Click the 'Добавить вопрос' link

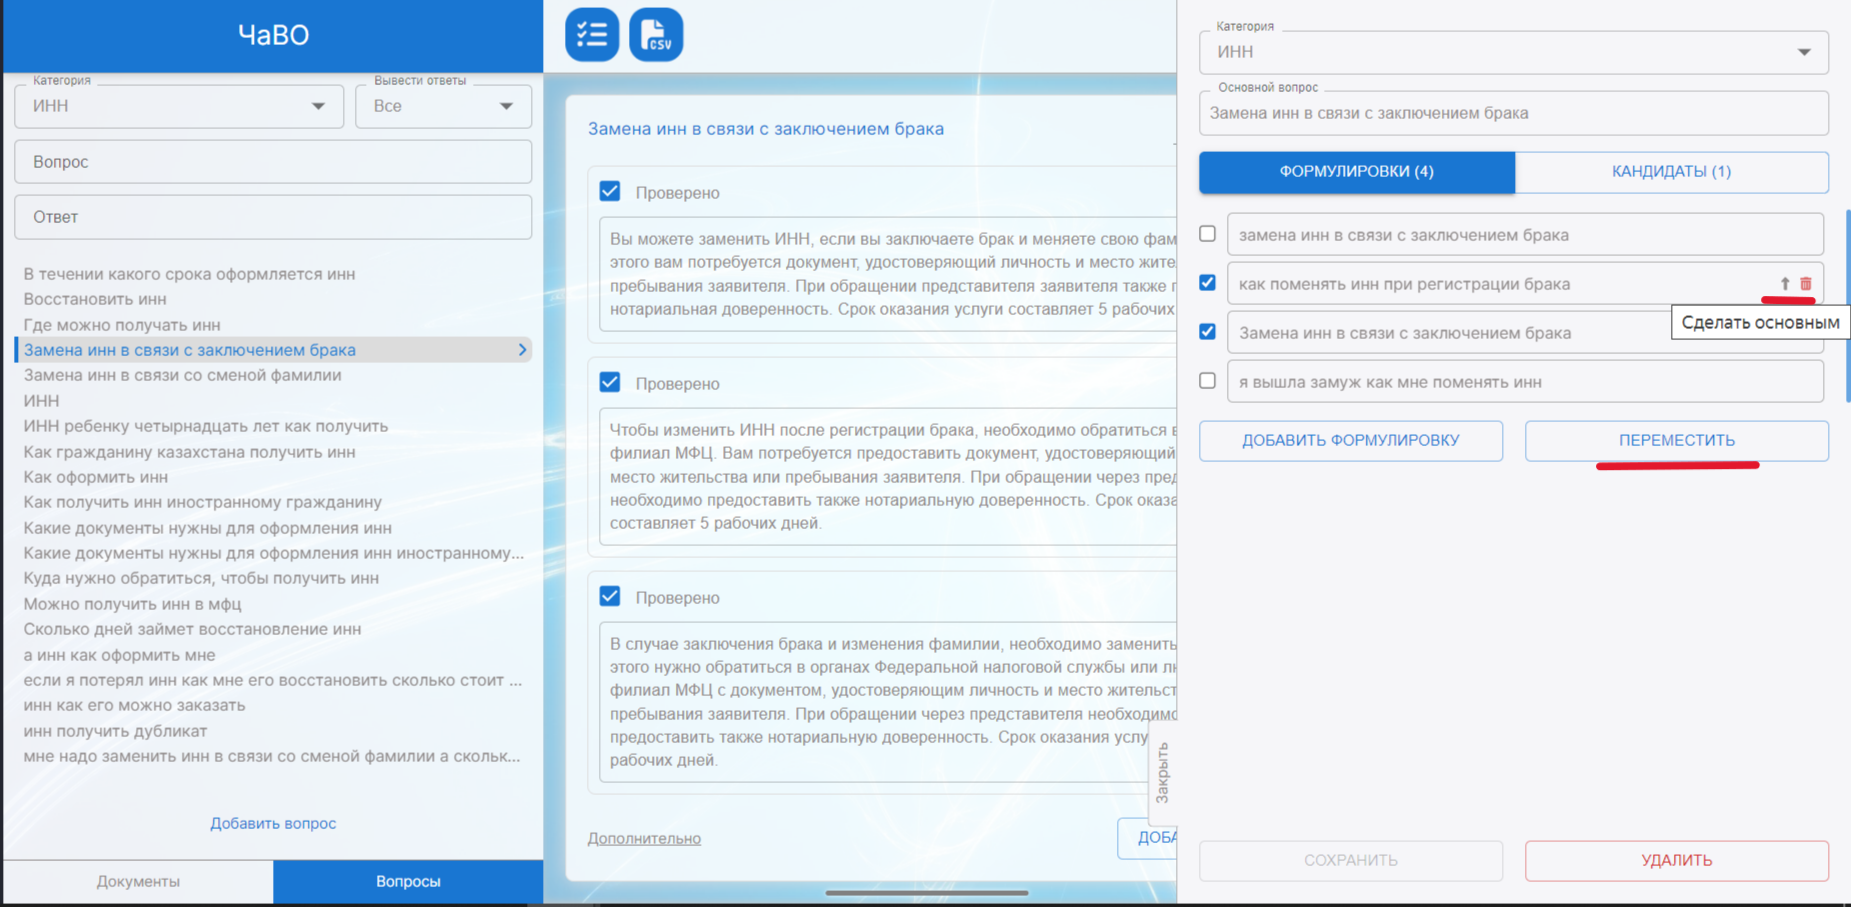point(273,823)
